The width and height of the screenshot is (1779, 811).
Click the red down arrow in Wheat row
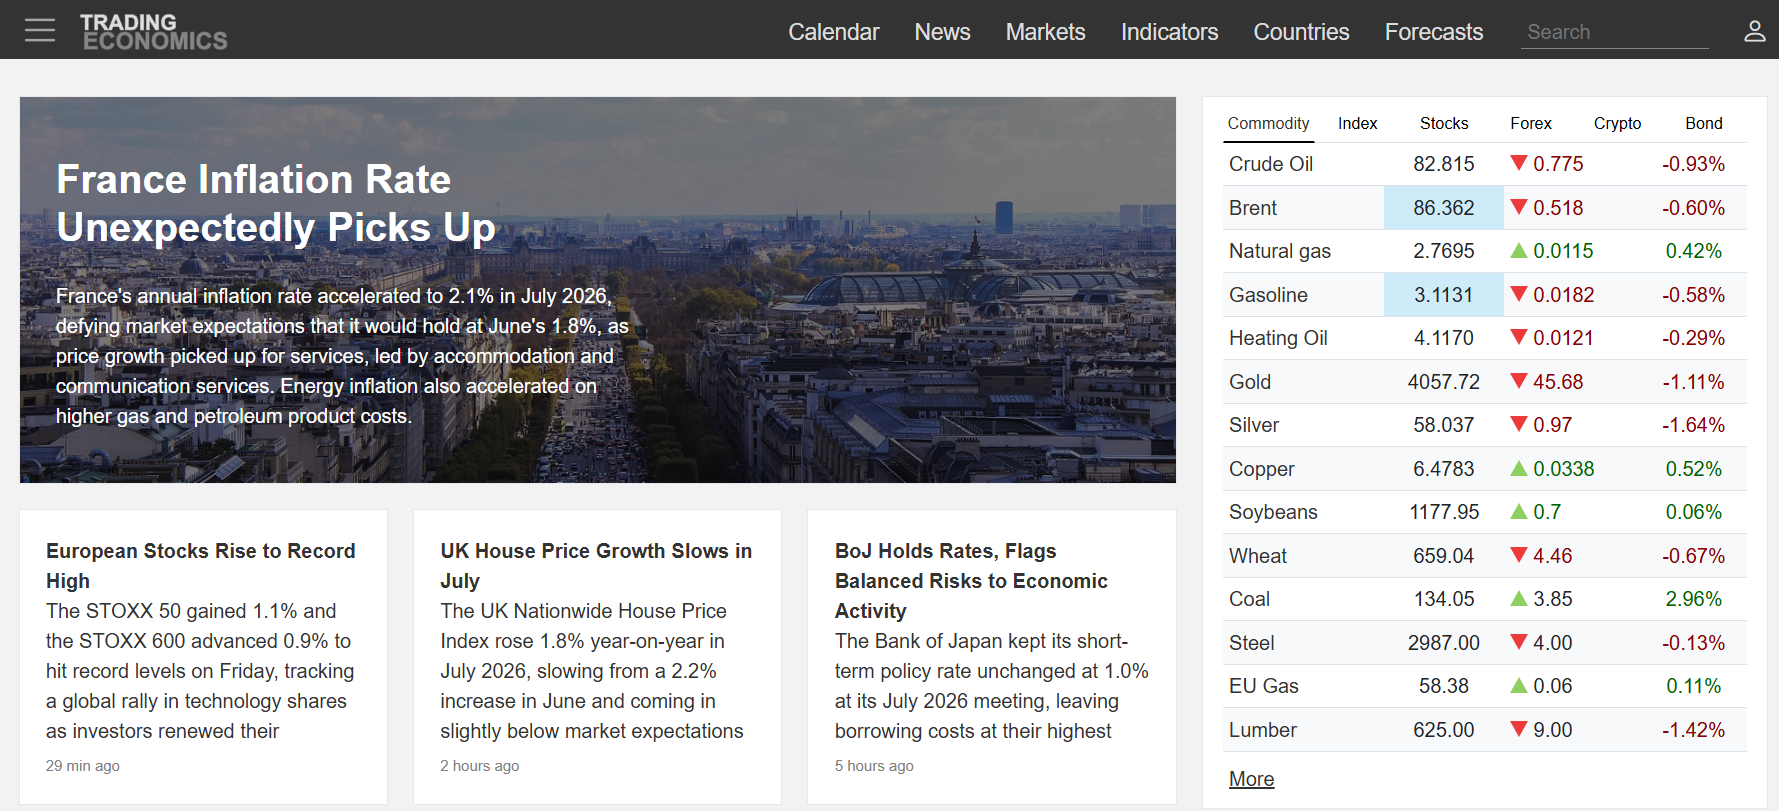[x=1519, y=555]
